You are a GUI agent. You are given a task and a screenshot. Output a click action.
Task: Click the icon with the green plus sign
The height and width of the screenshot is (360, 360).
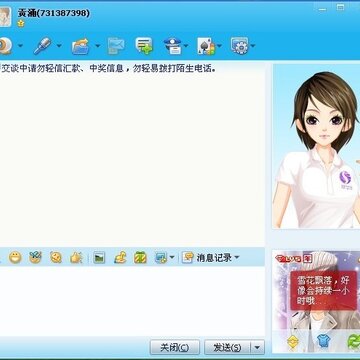[x=144, y=46]
